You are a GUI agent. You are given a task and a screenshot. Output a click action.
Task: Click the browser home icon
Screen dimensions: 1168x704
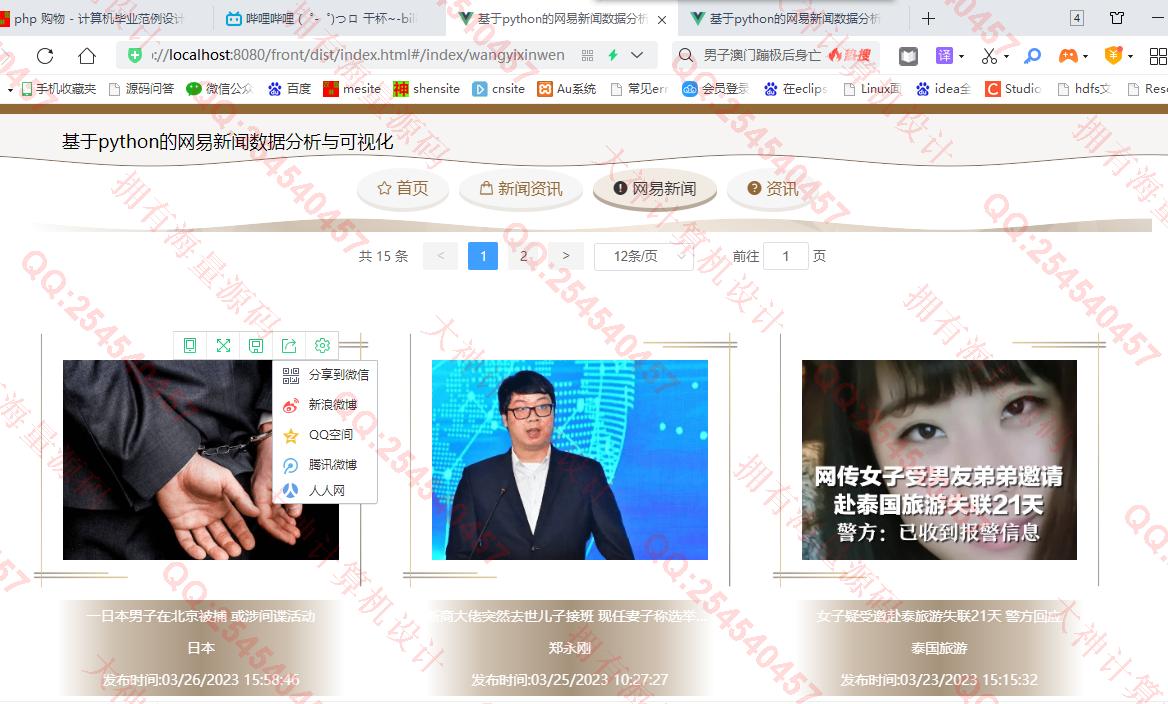pos(87,56)
